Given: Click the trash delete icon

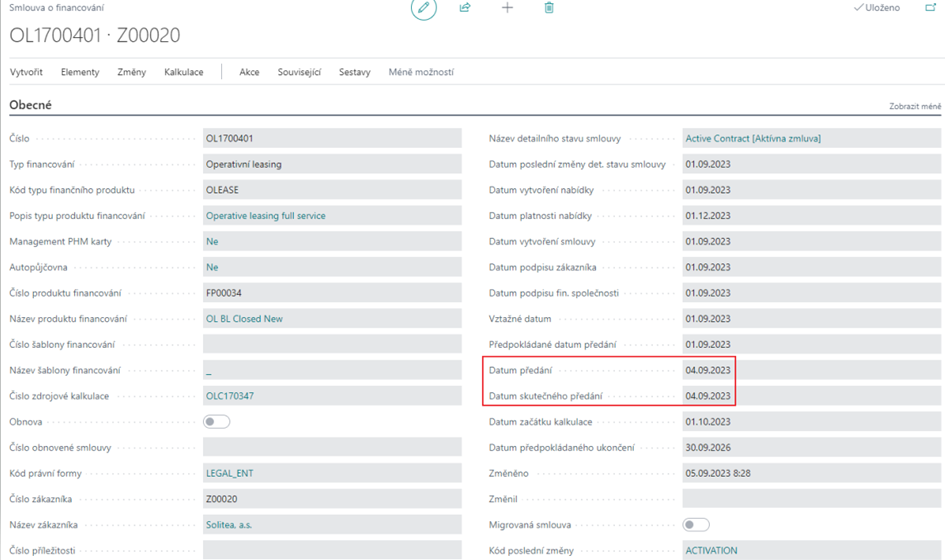Looking at the screenshot, I should tap(549, 8).
